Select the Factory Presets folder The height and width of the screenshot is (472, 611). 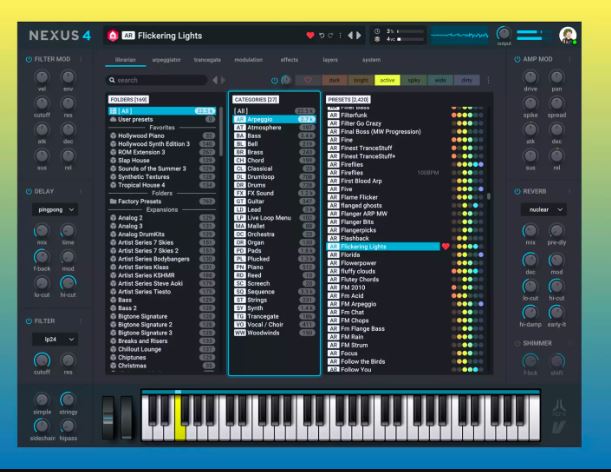click(x=162, y=202)
